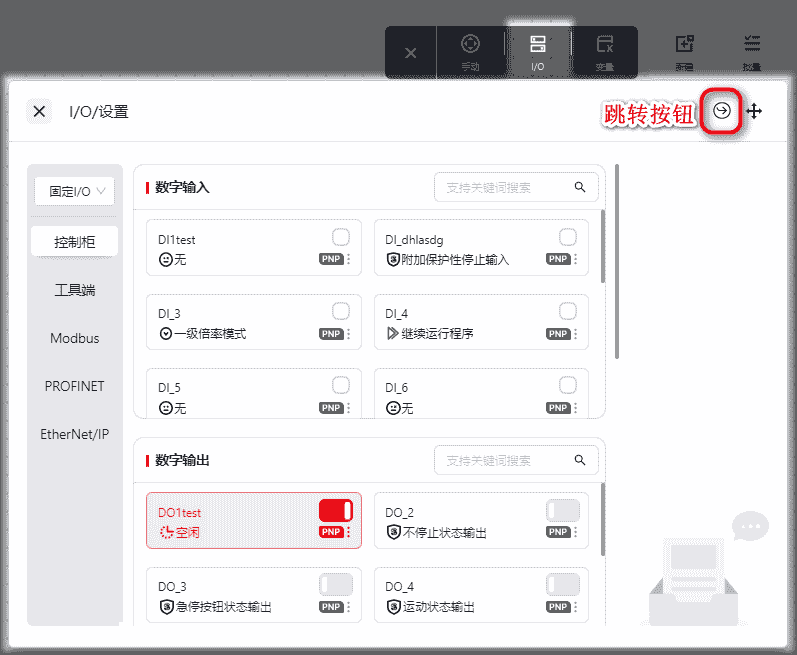Screen dimensions: 797x655
Task: Toggle the DO_4 motion status output switch
Action: (x=563, y=584)
